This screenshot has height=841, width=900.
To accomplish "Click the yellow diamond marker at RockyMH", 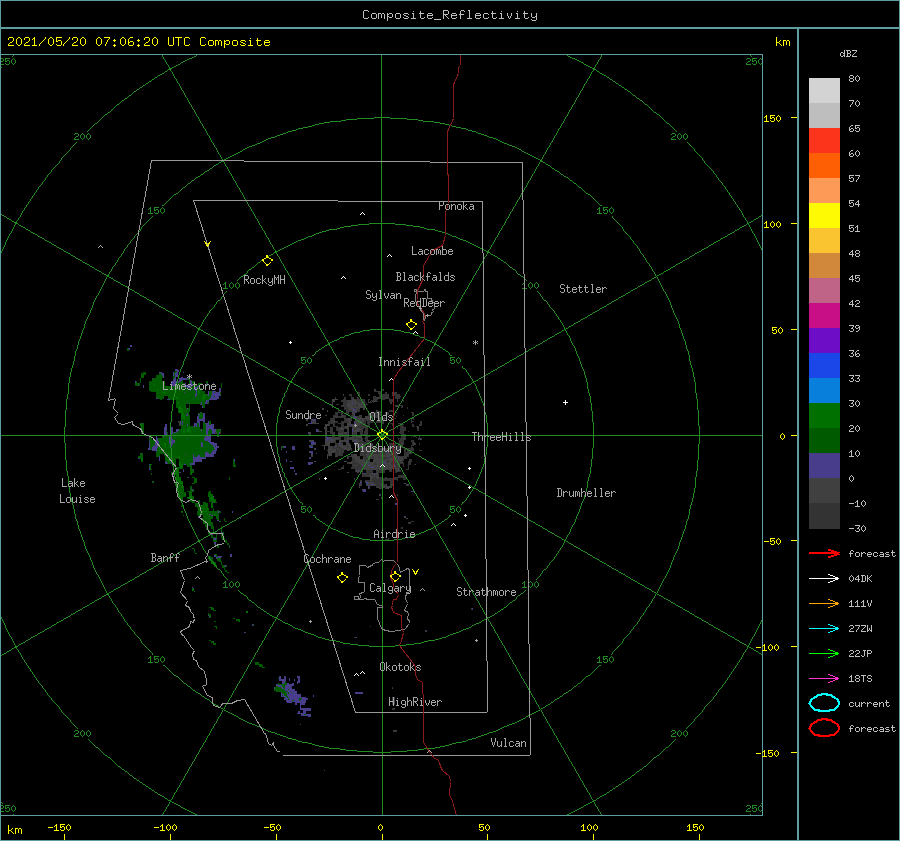I will point(267,261).
